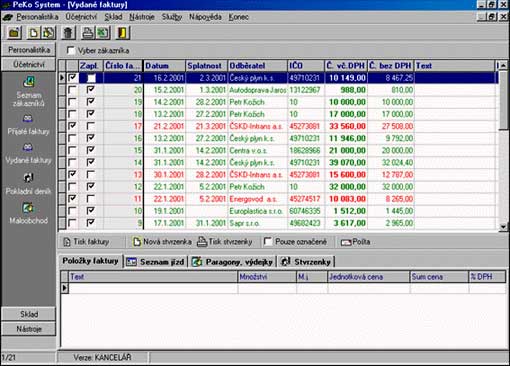Click the edit document toolbar icon
The image size is (510, 366).
[x=48, y=33]
